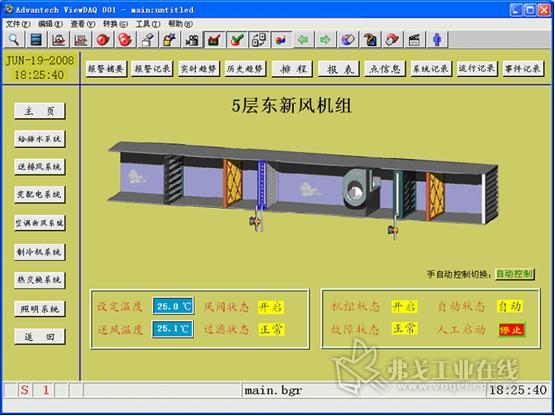Click the film clapperboard toolbar icon
The image size is (555, 416).
point(414,39)
